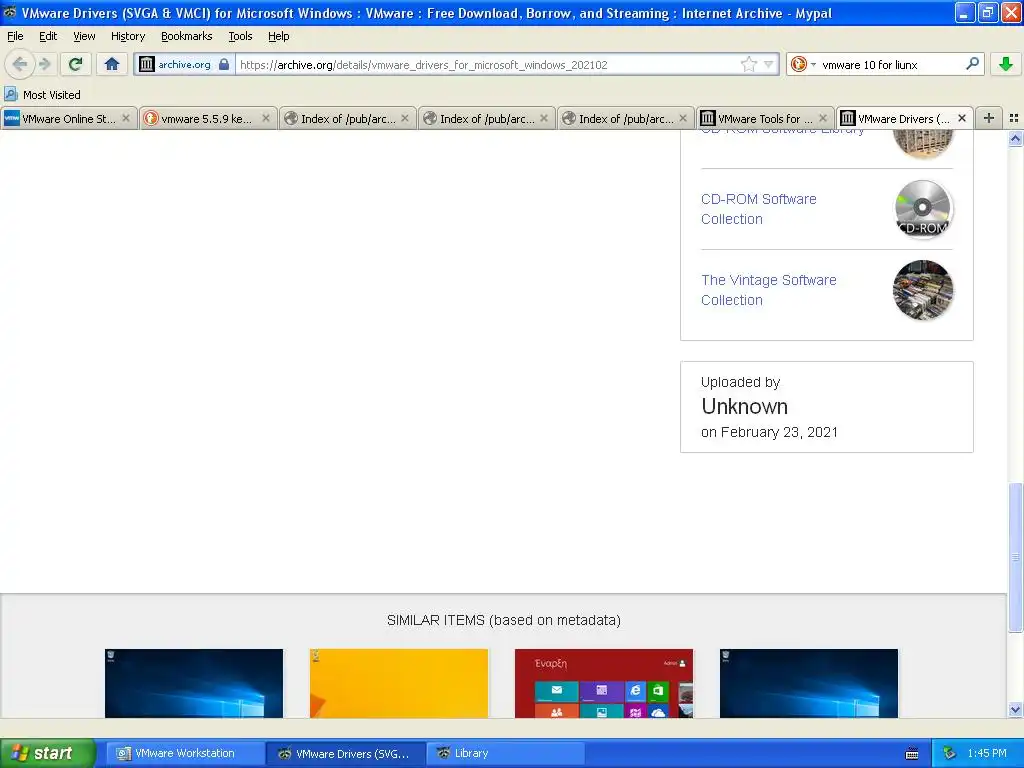
Task: Open the Windows start button
Action: 47,753
